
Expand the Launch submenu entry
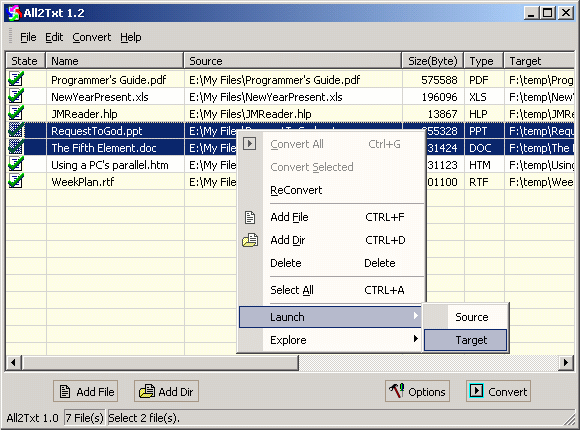pyautogui.click(x=330, y=317)
